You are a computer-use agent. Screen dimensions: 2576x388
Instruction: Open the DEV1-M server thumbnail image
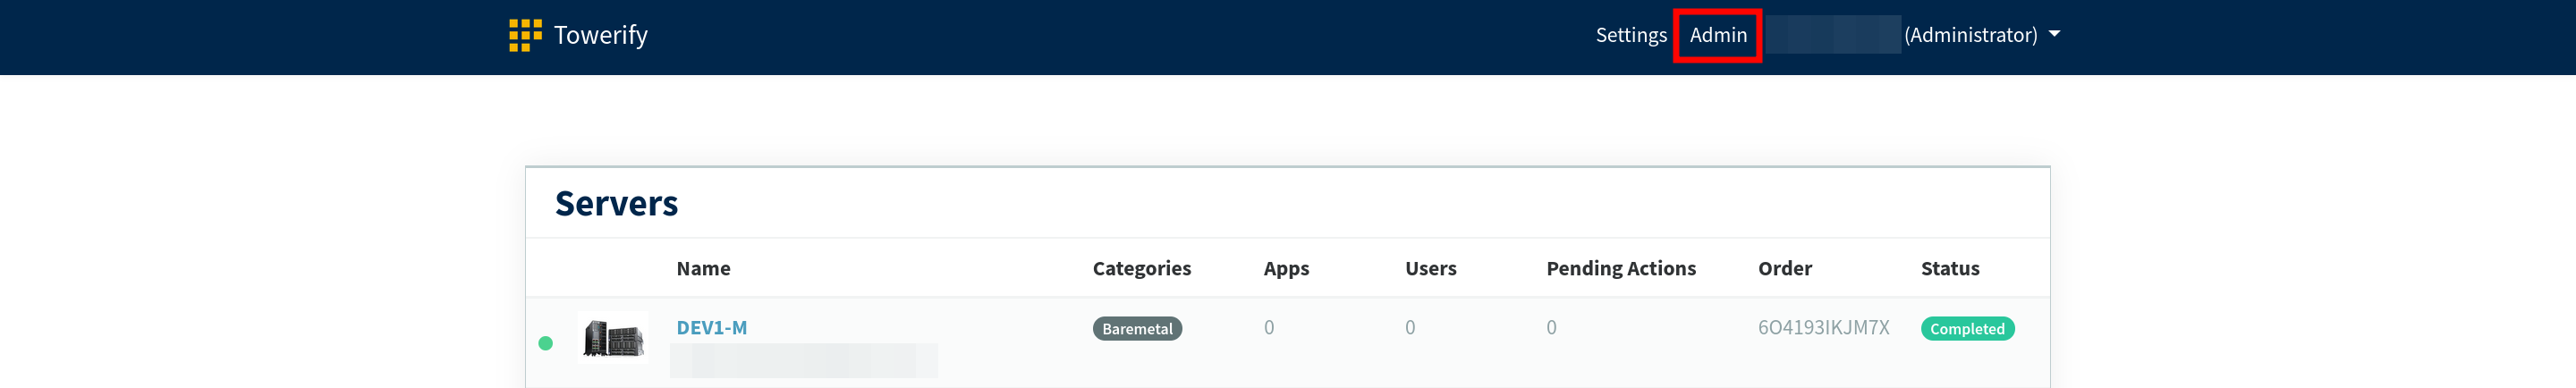click(x=613, y=338)
